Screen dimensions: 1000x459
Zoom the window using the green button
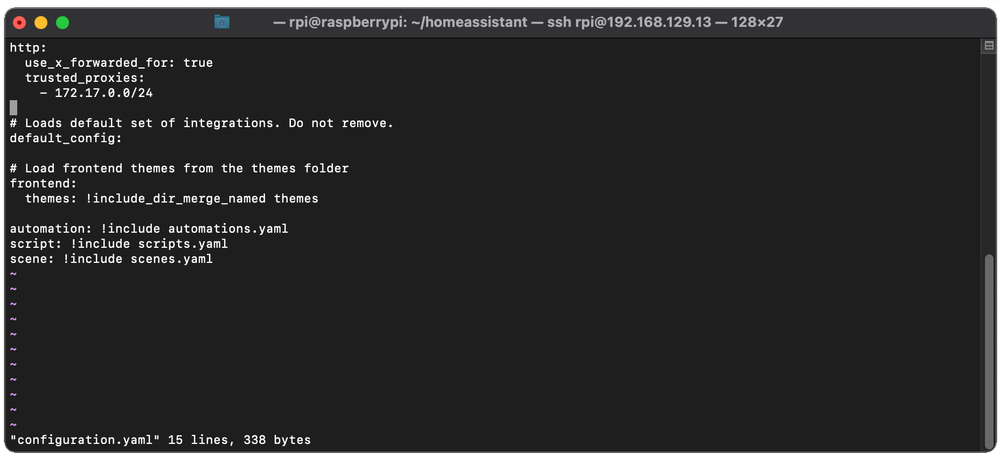pos(60,21)
